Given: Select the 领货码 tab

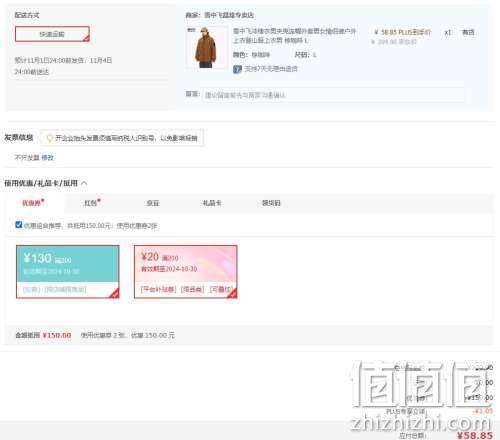Looking at the screenshot, I should pos(271,203).
